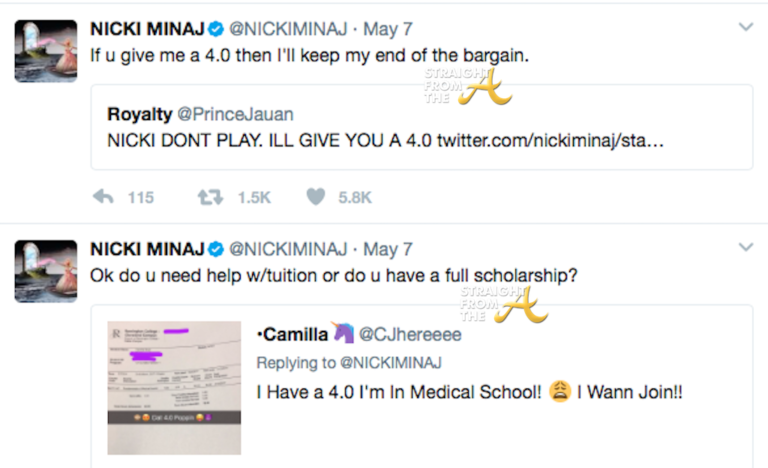Click the Camilla display name
This screenshot has width=768, height=468.
pos(296,335)
